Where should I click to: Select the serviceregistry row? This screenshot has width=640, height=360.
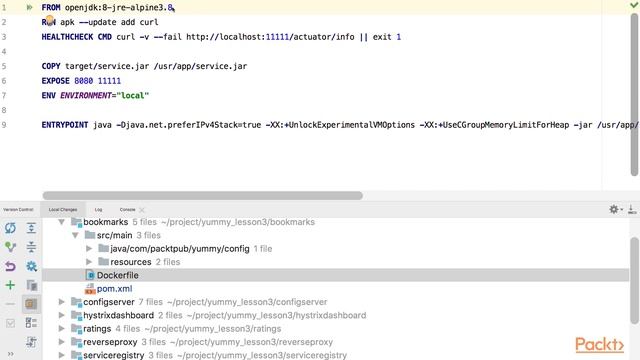point(335,355)
